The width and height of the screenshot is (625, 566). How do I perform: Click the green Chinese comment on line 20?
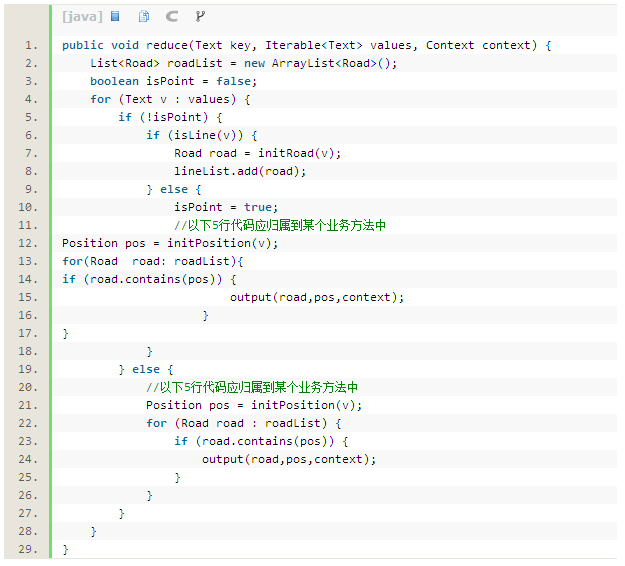point(252,387)
